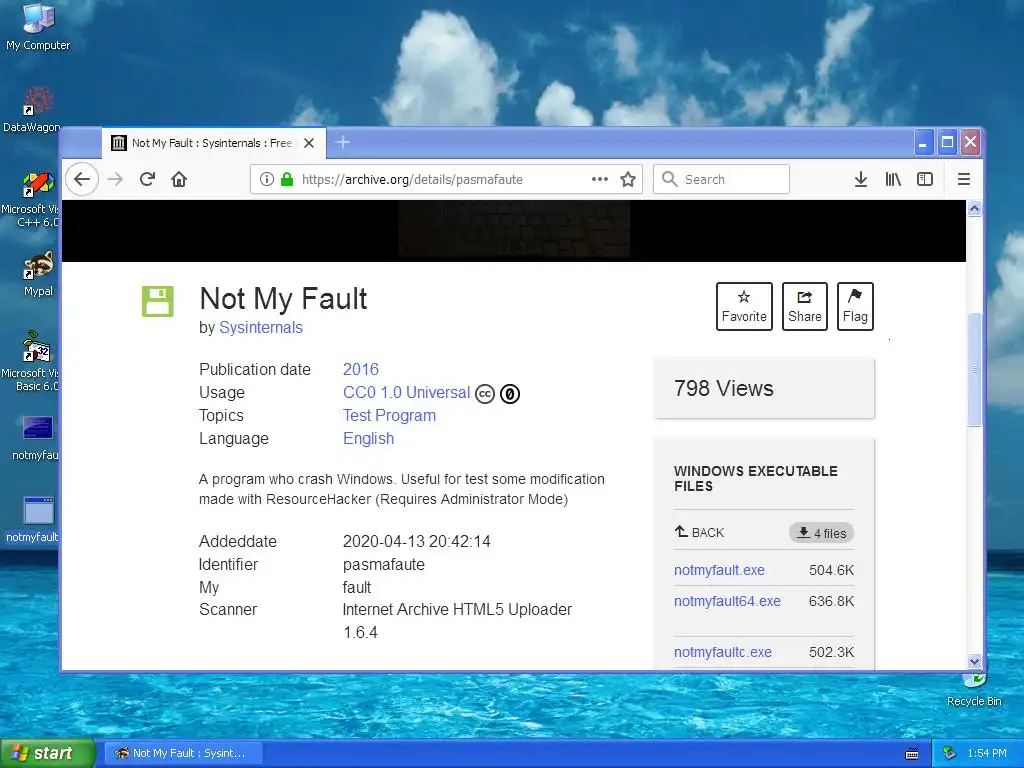This screenshot has width=1024, height=768.
Task: Open the Sysinternals creator link
Action: 261,327
